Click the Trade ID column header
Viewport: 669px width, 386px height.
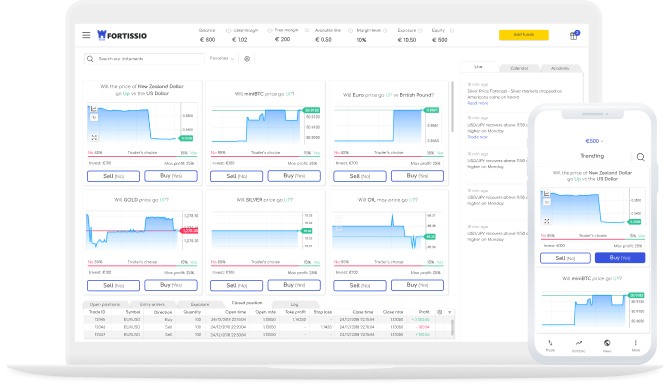tap(97, 312)
